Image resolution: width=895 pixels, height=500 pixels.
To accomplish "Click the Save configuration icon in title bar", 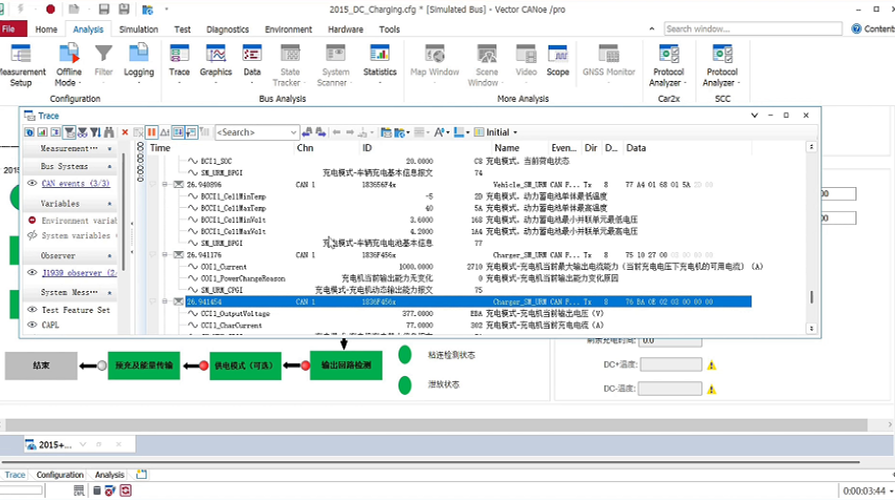I will pos(104,9).
